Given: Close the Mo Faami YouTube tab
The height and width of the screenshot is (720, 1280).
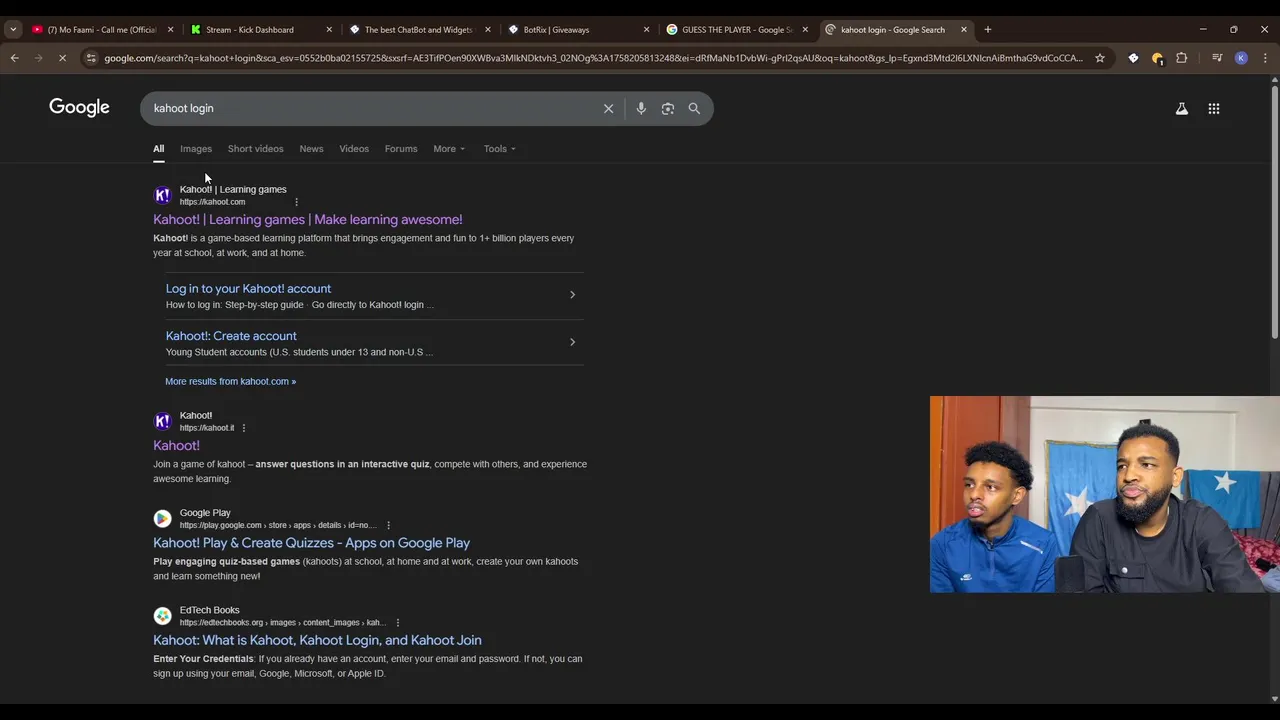Looking at the screenshot, I should [x=170, y=29].
